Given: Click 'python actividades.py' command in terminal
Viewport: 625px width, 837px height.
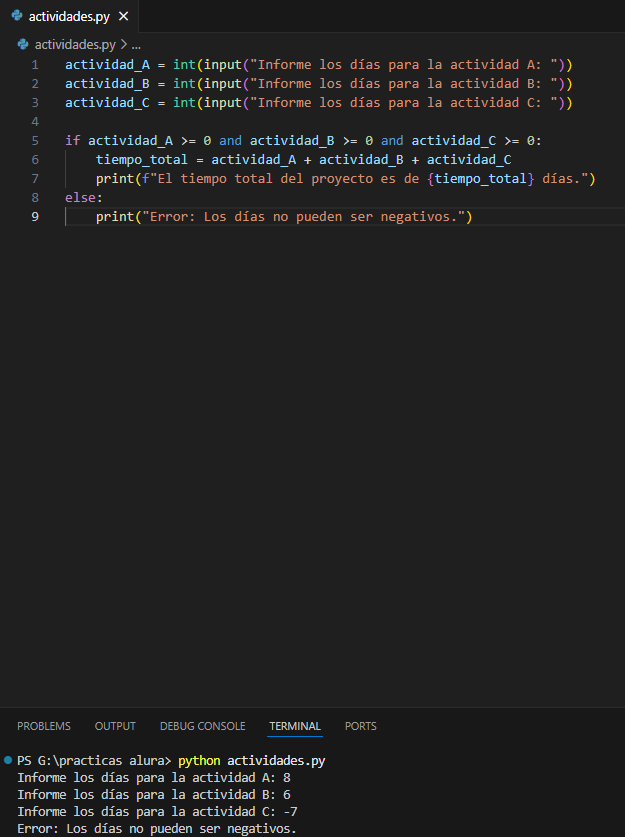Looking at the screenshot, I should [252, 761].
